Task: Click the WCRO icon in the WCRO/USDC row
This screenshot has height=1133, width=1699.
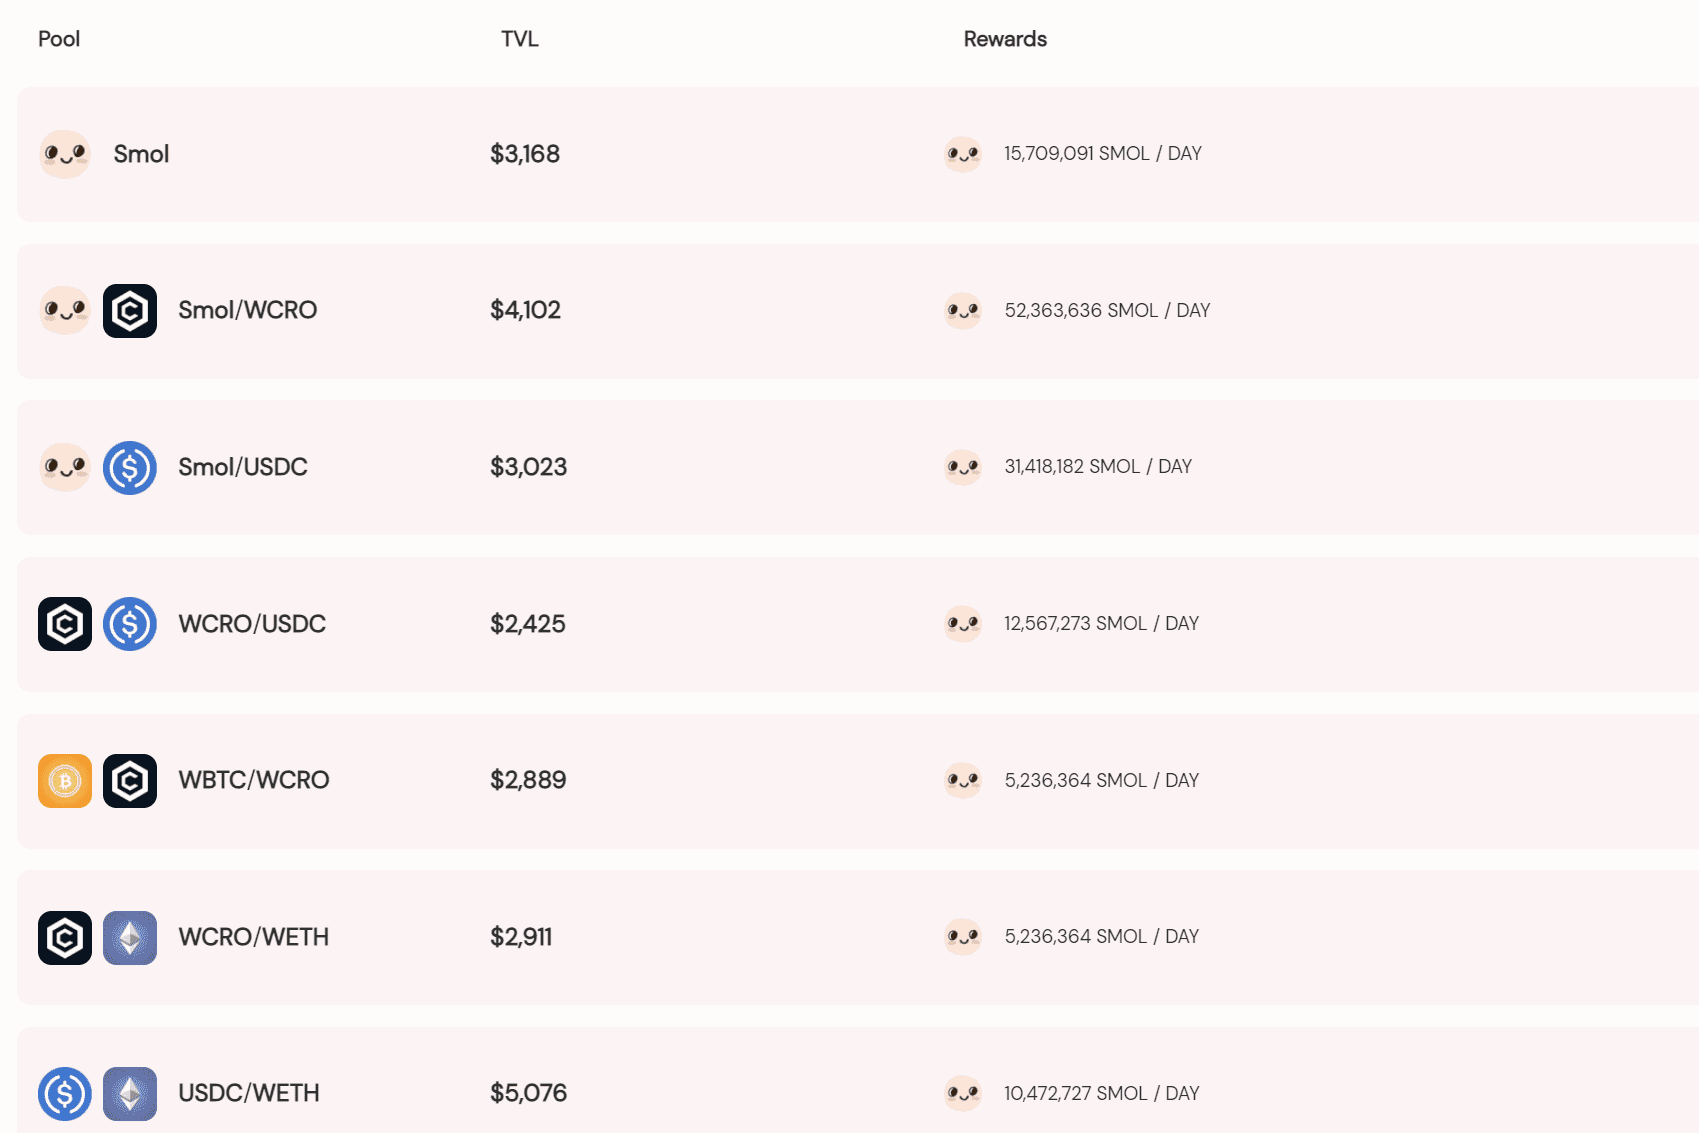Action: (x=65, y=624)
